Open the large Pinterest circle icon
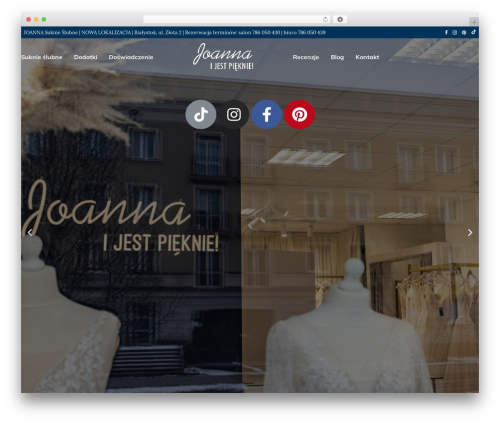The image size is (500, 423). (299, 114)
